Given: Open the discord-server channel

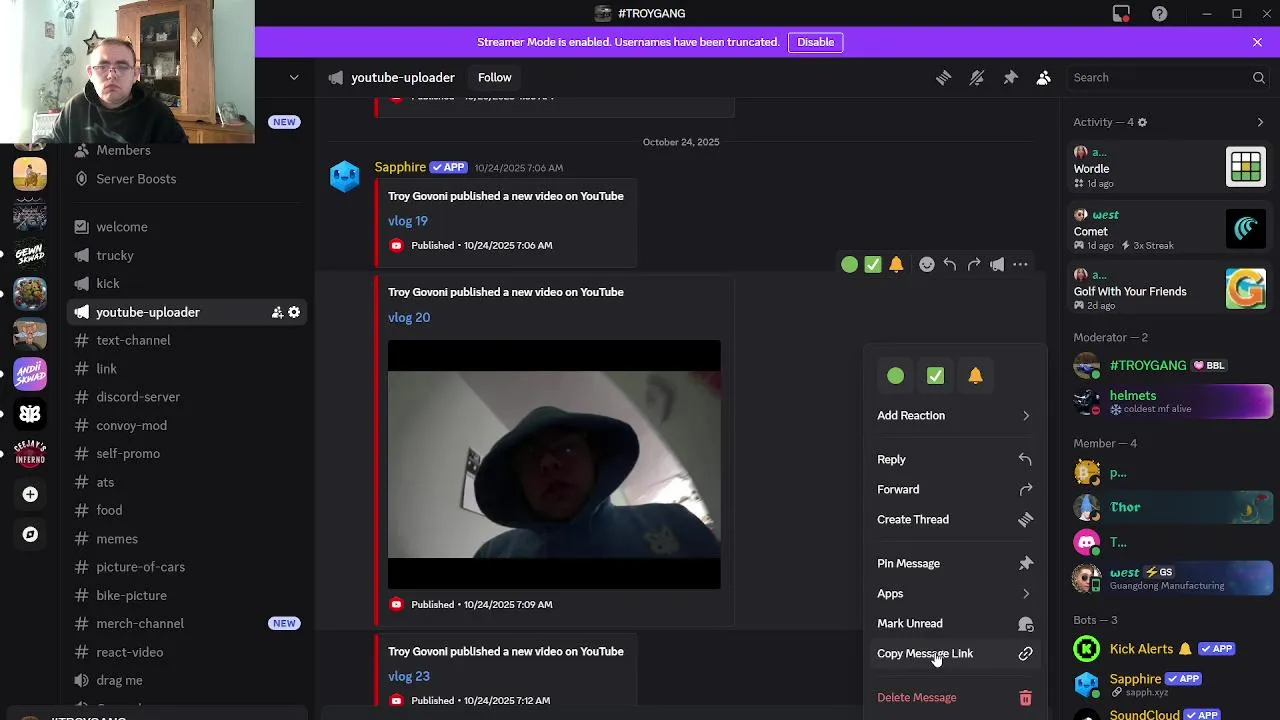Looking at the screenshot, I should [189, 397].
